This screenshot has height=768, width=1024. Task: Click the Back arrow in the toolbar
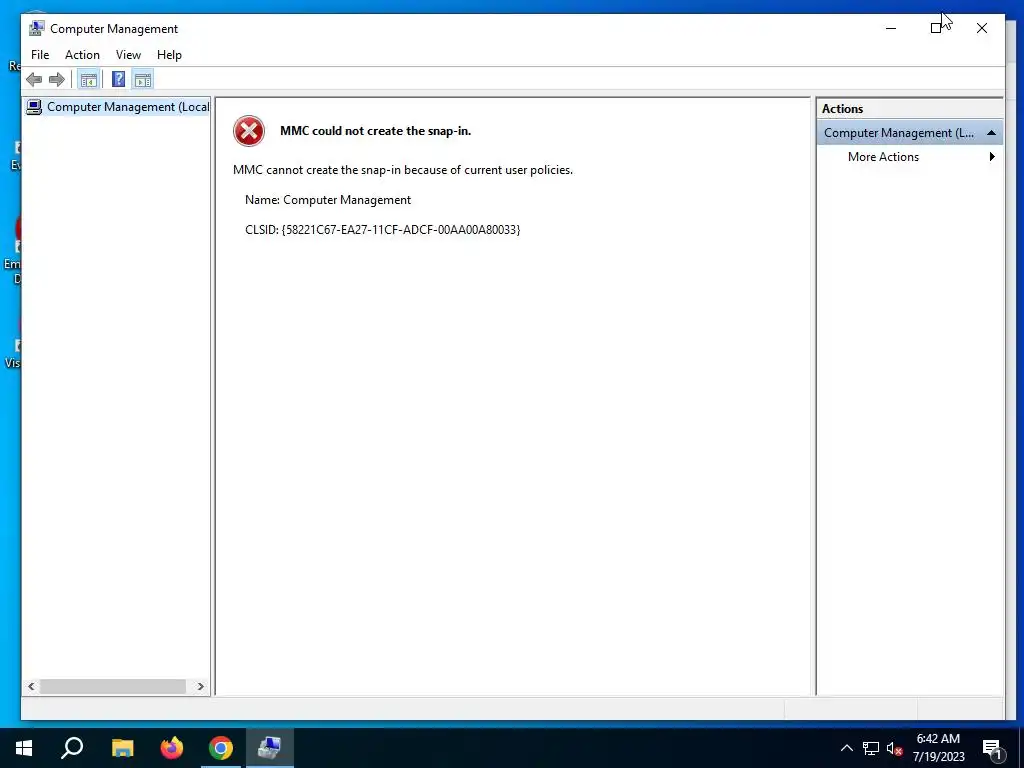(34, 80)
